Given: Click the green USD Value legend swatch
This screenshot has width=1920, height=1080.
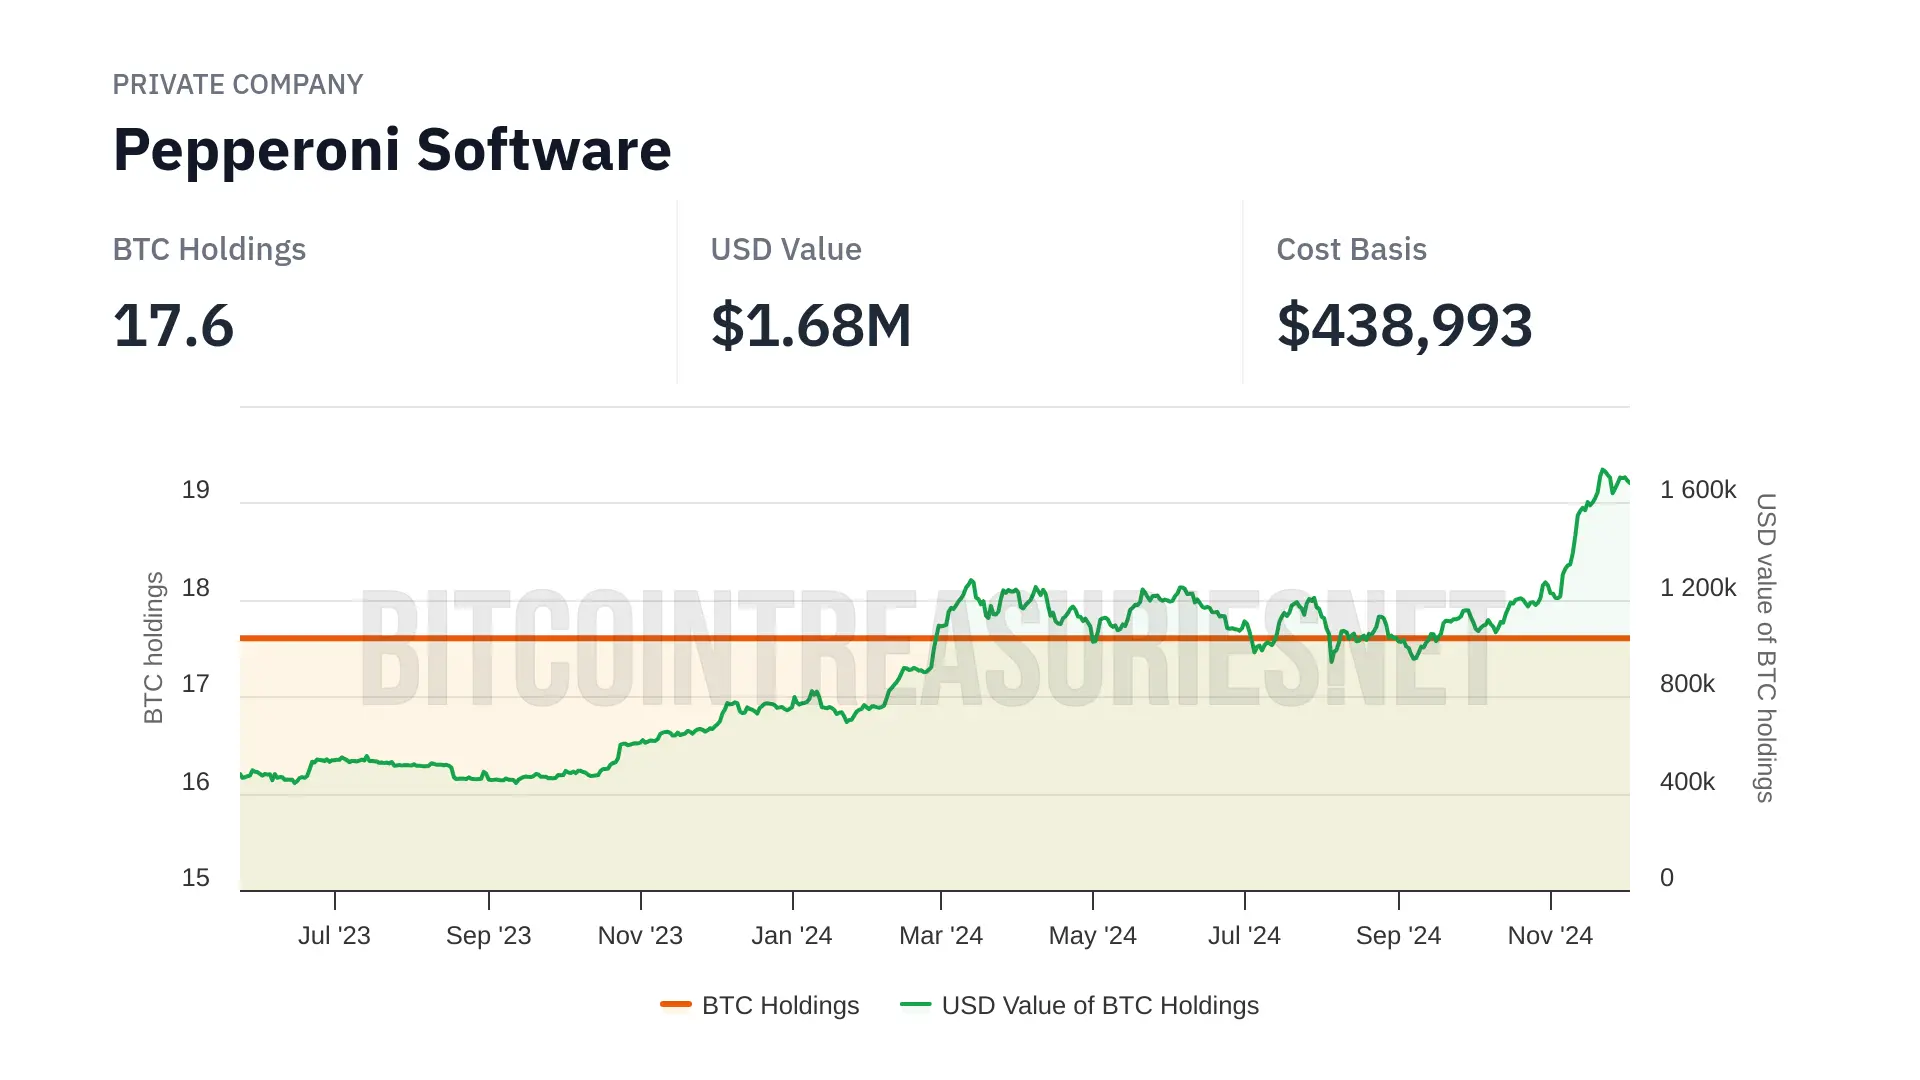Looking at the screenshot, I should point(915,1004).
